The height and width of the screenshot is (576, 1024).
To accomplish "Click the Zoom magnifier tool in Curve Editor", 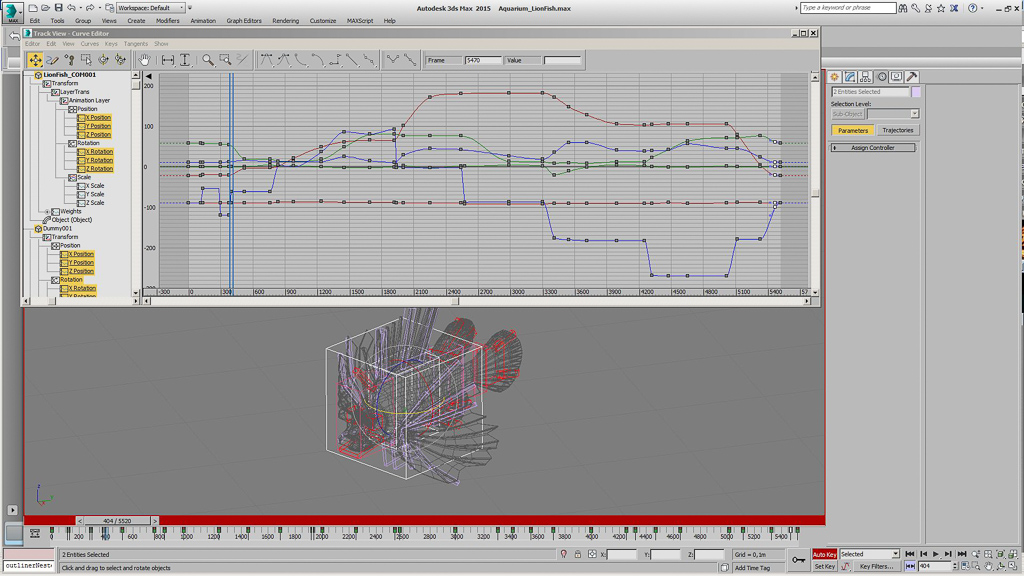I will (208, 60).
